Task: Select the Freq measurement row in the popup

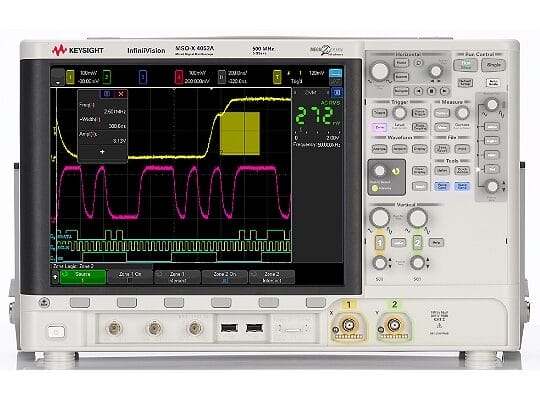Action: (103, 108)
